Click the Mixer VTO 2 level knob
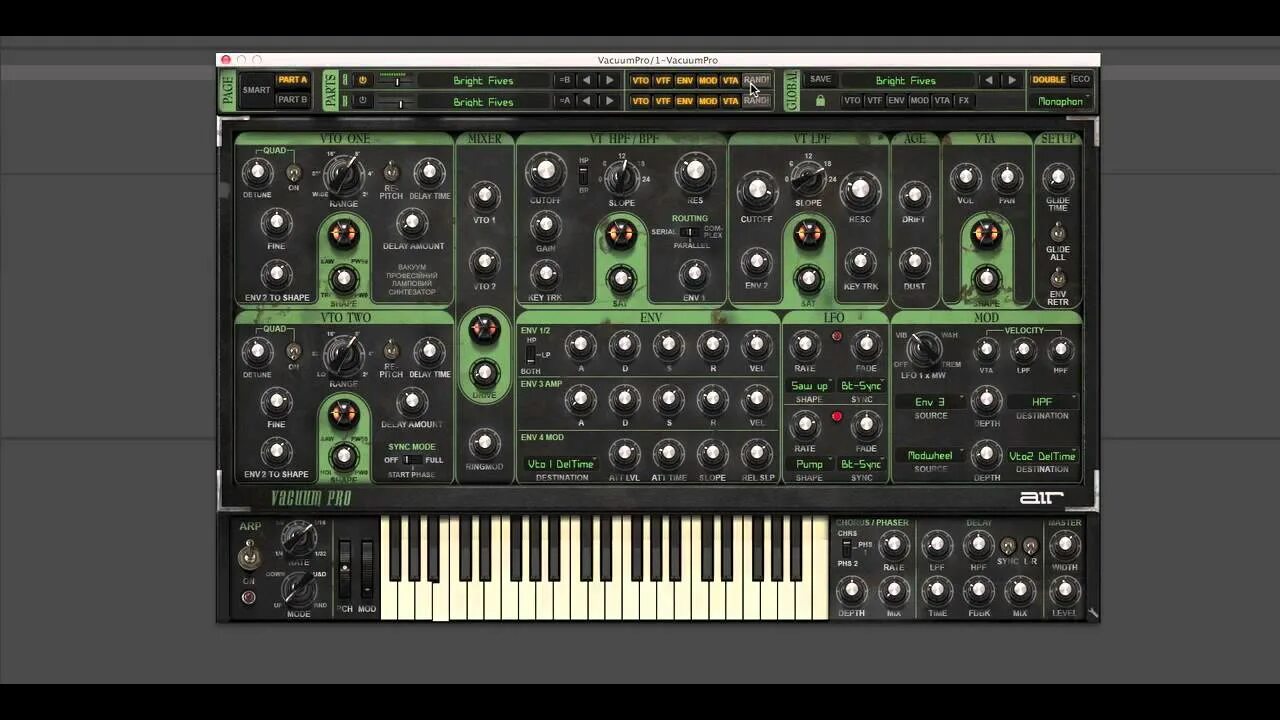The height and width of the screenshot is (720, 1280). click(485, 263)
